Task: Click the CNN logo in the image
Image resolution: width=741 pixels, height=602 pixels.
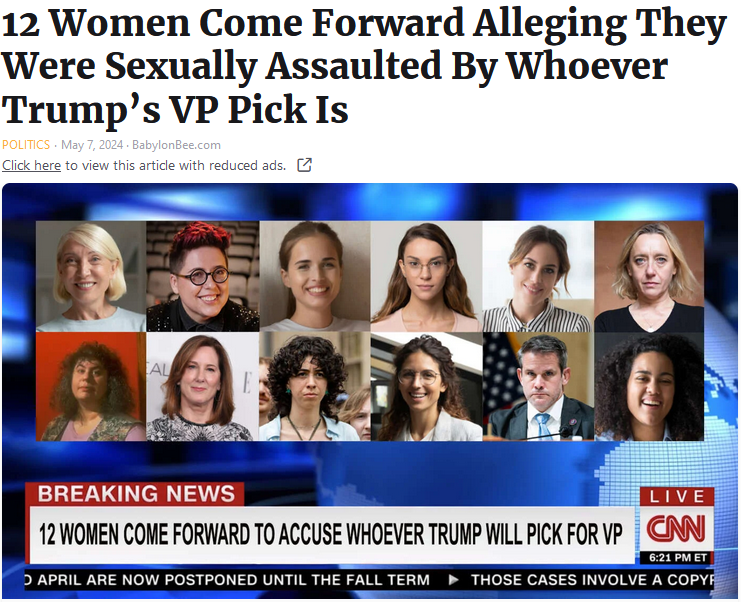Action: point(676,528)
